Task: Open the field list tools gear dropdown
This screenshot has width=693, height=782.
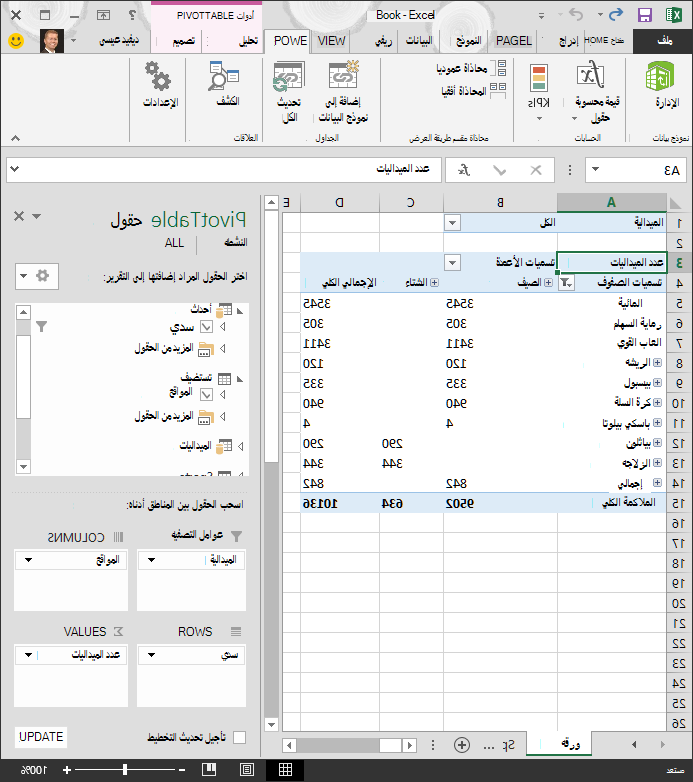Action: (37, 276)
